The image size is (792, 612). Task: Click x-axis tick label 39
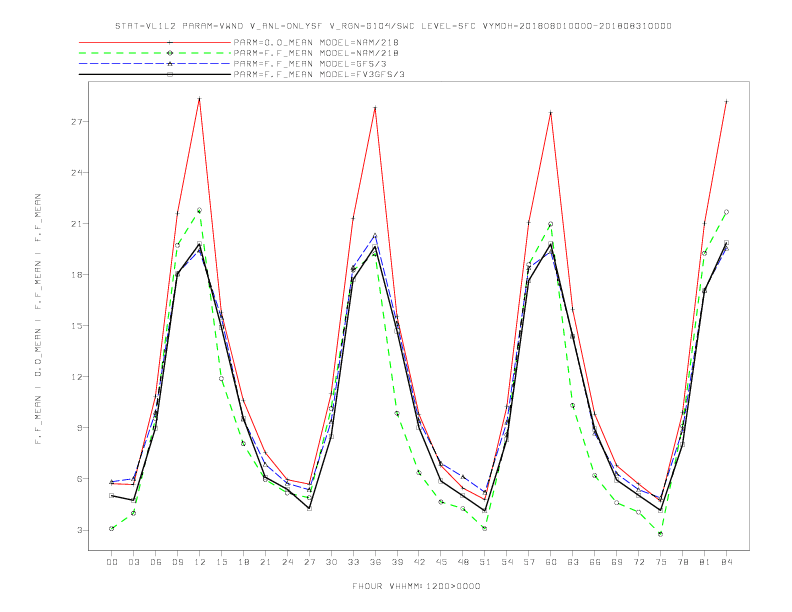click(397, 562)
